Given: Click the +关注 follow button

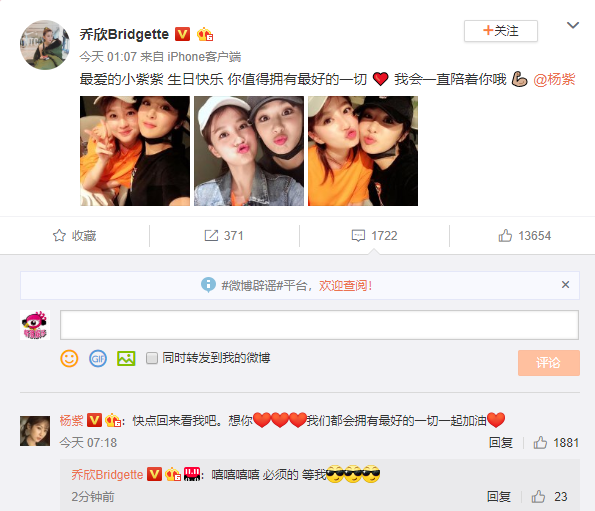Looking at the screenshot, I should tap(501, 31).
